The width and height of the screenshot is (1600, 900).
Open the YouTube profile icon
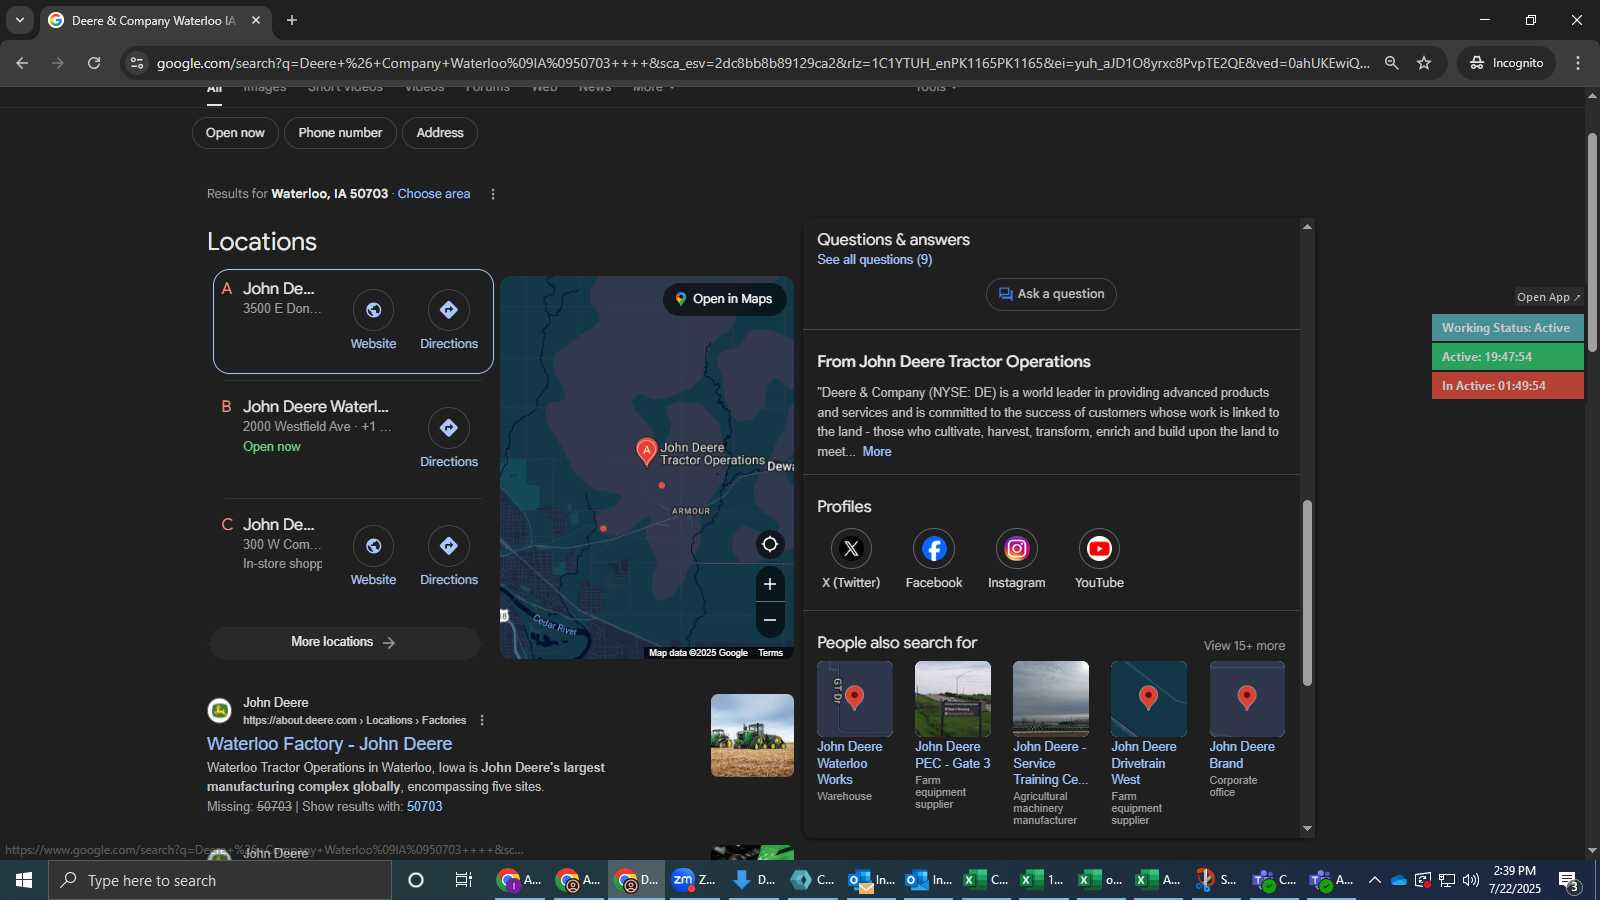1099,548
